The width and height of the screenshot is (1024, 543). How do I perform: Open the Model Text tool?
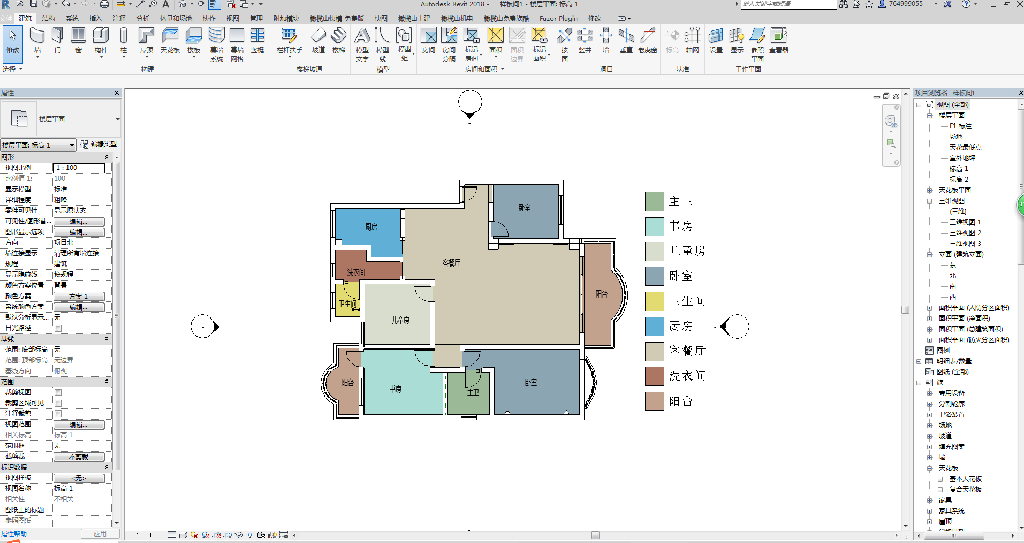pyautogui.click(x=361, y=42)
